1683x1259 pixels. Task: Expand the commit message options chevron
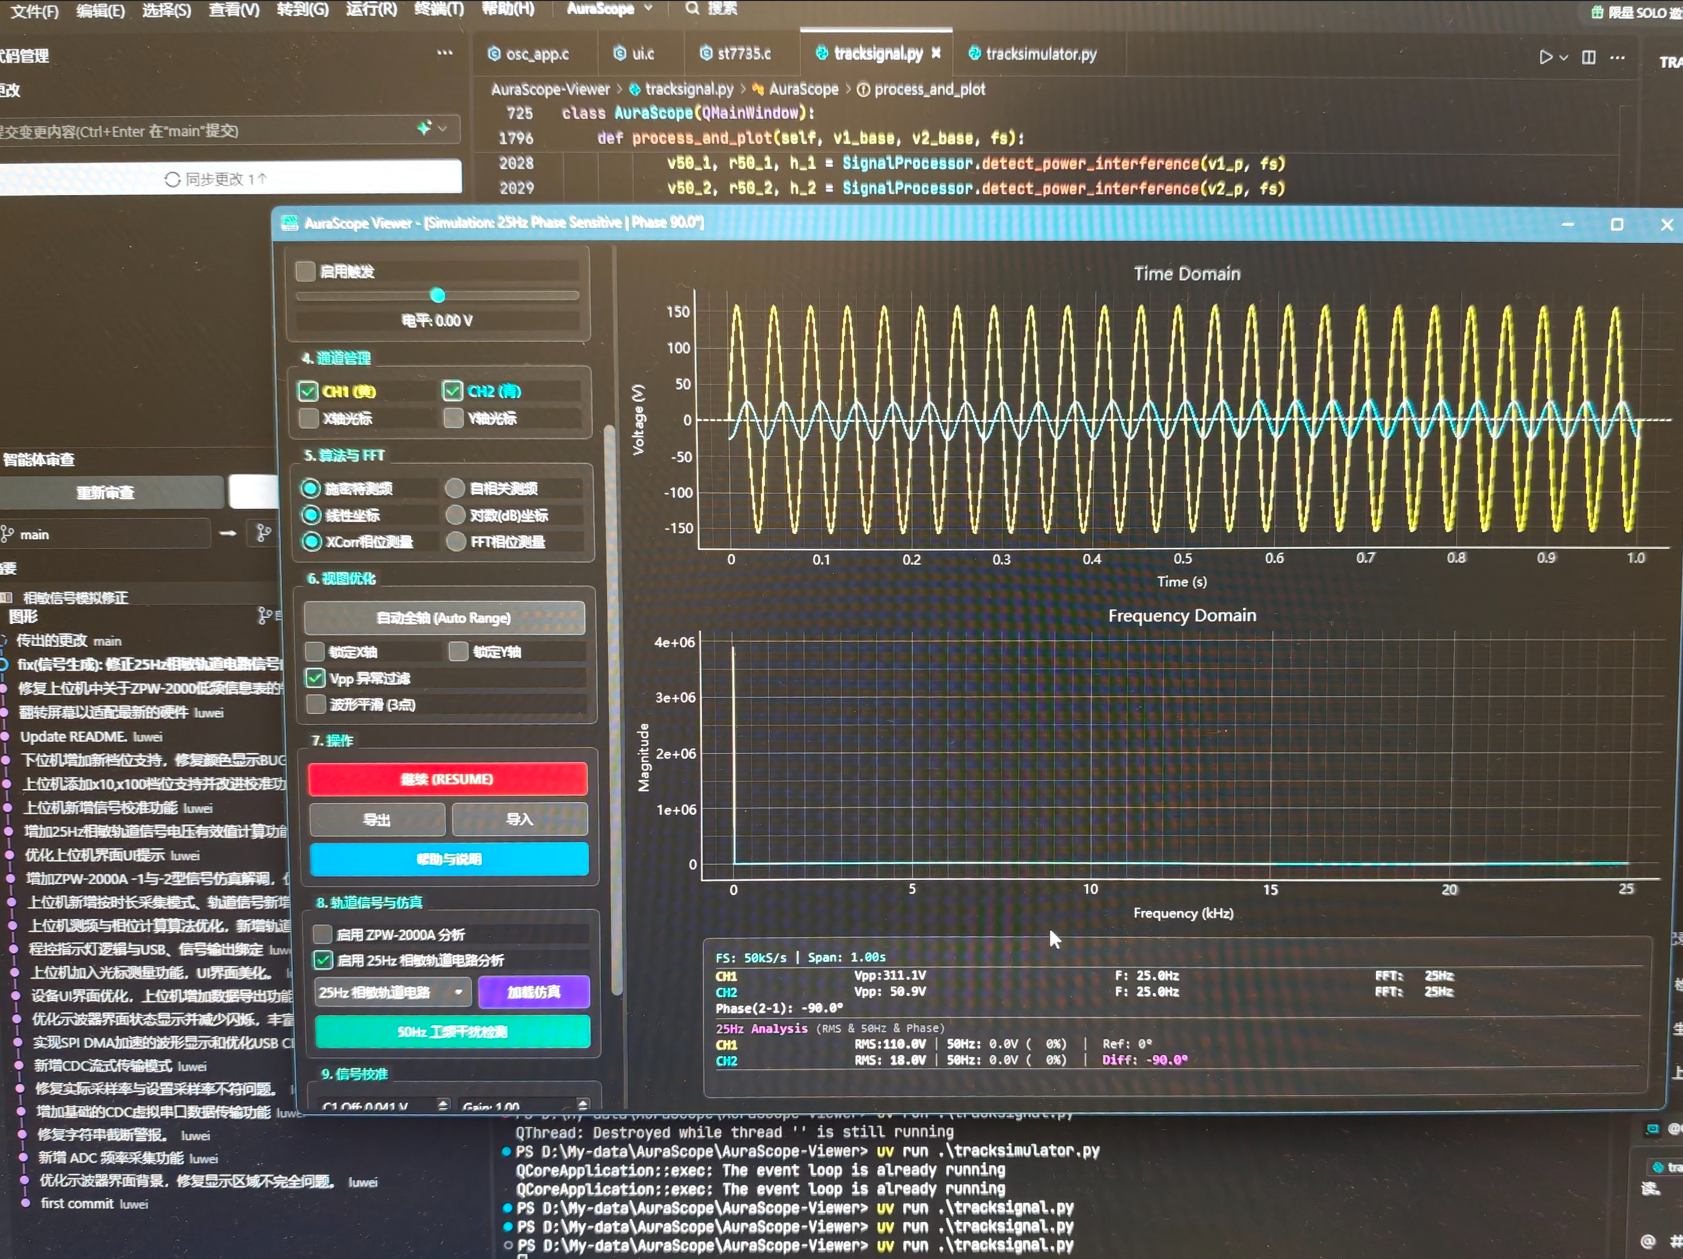(x=442, y=129)
